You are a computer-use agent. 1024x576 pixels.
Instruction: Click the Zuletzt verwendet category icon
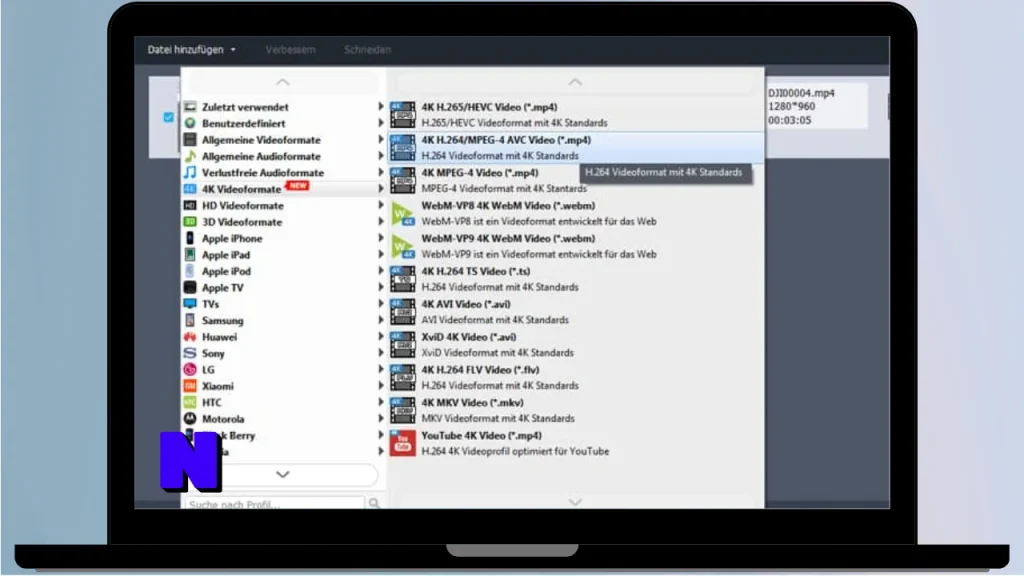[x=190, y=106]
